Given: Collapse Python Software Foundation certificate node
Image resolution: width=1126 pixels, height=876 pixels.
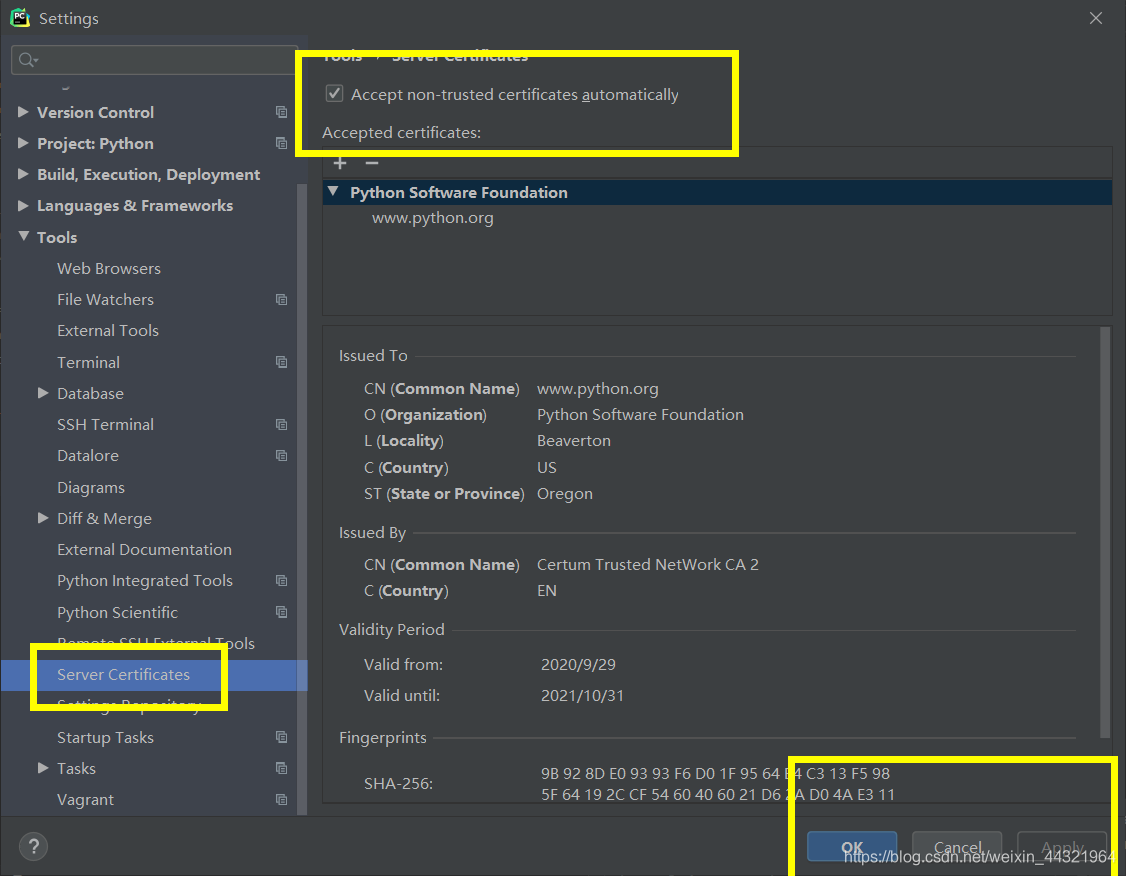Looking at the screenshot, I should click(333, 192).
